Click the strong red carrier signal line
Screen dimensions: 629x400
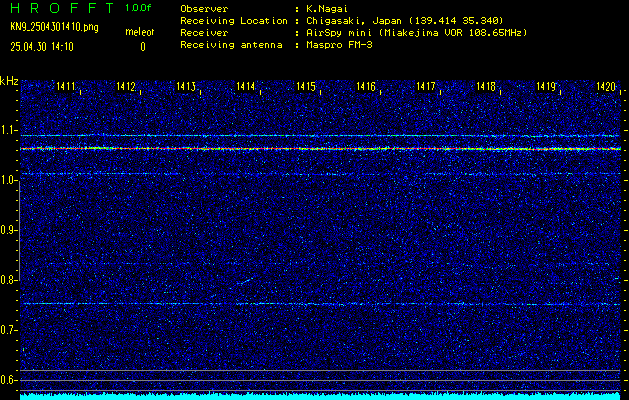point(321,149)
